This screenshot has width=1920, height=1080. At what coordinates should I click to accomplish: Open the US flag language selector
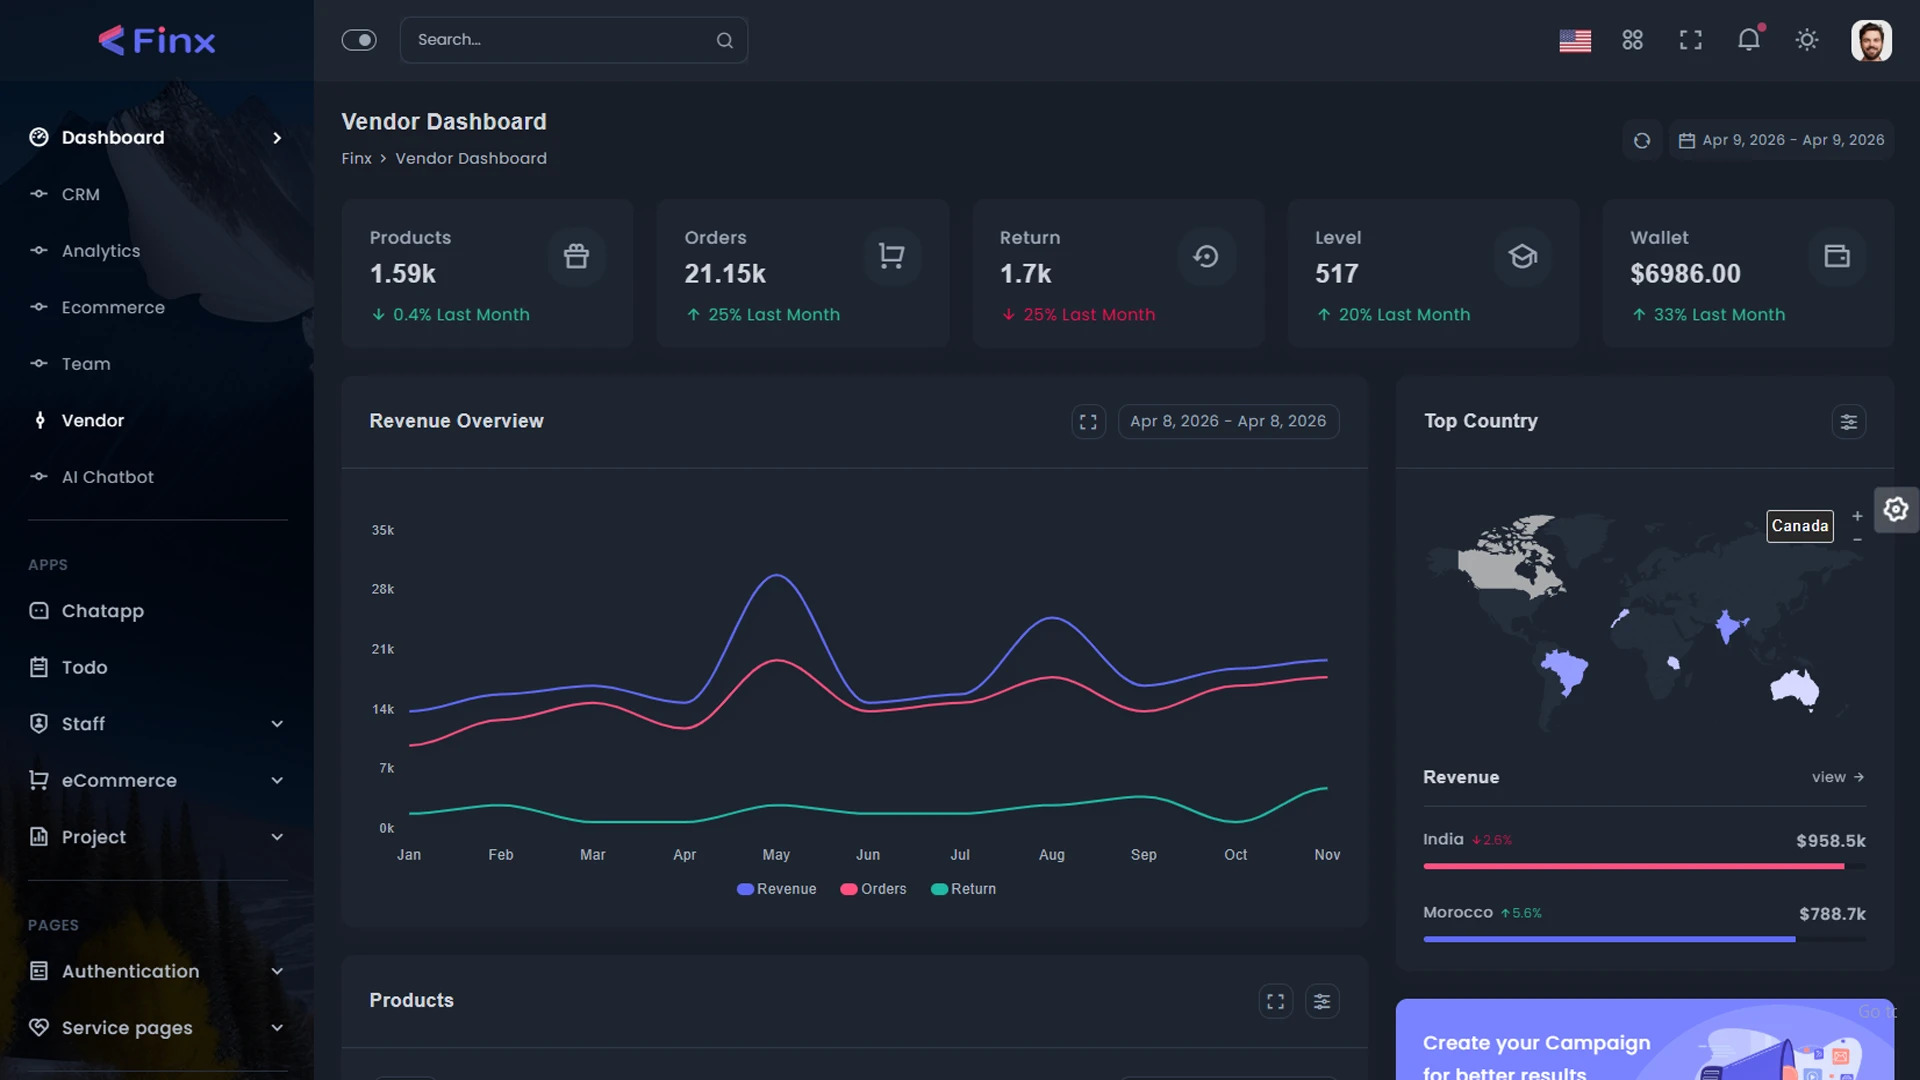coord(1575,40)
